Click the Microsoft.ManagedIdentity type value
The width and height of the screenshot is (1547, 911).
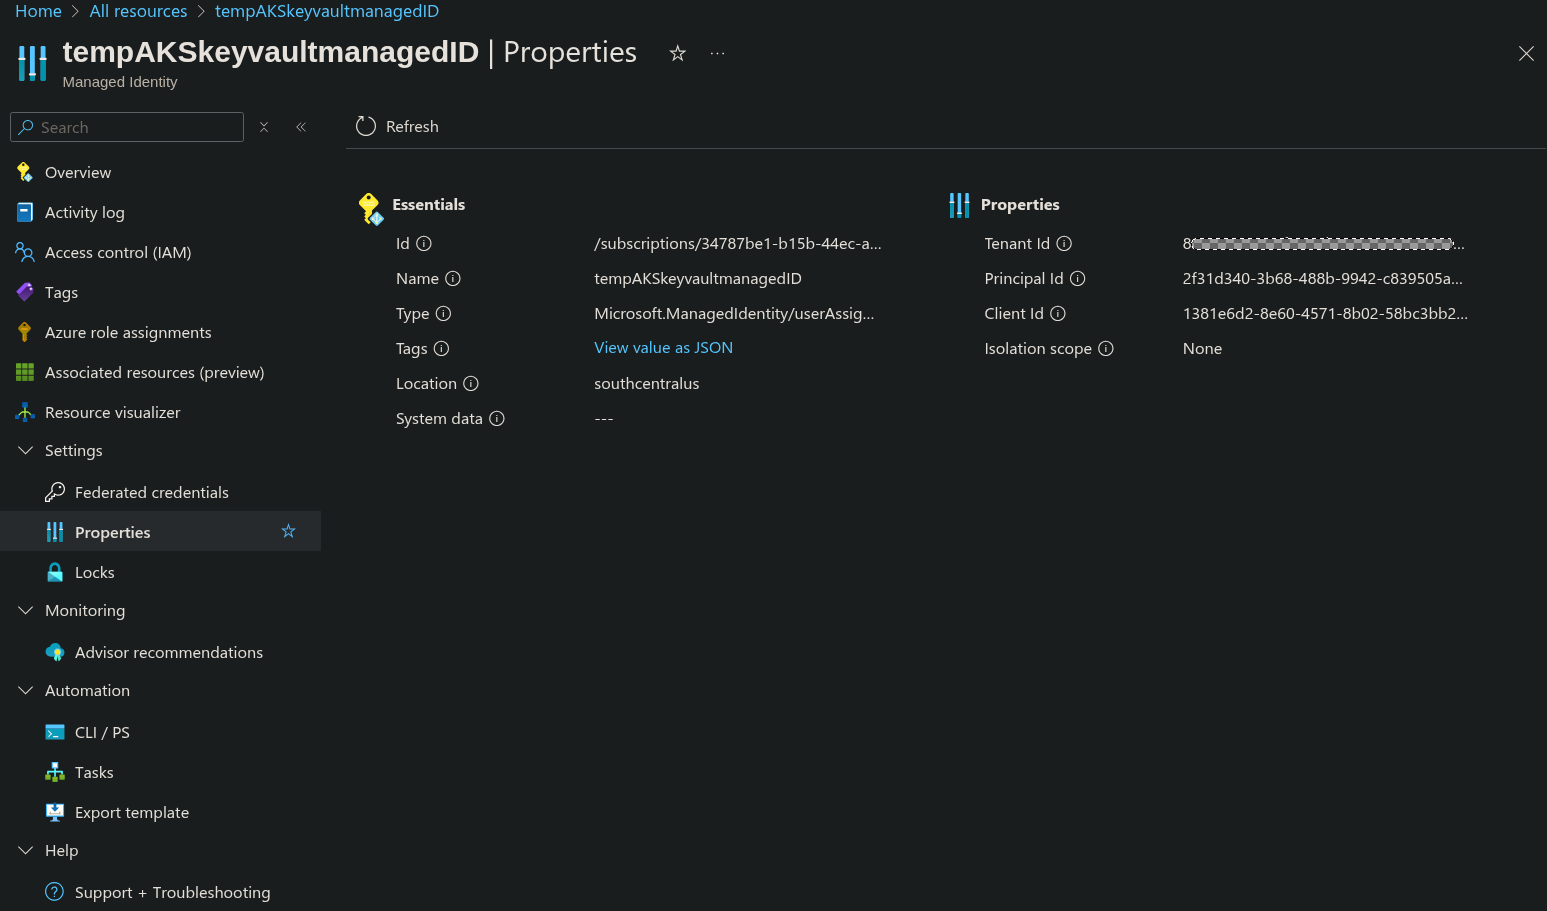tap(734, 313)
